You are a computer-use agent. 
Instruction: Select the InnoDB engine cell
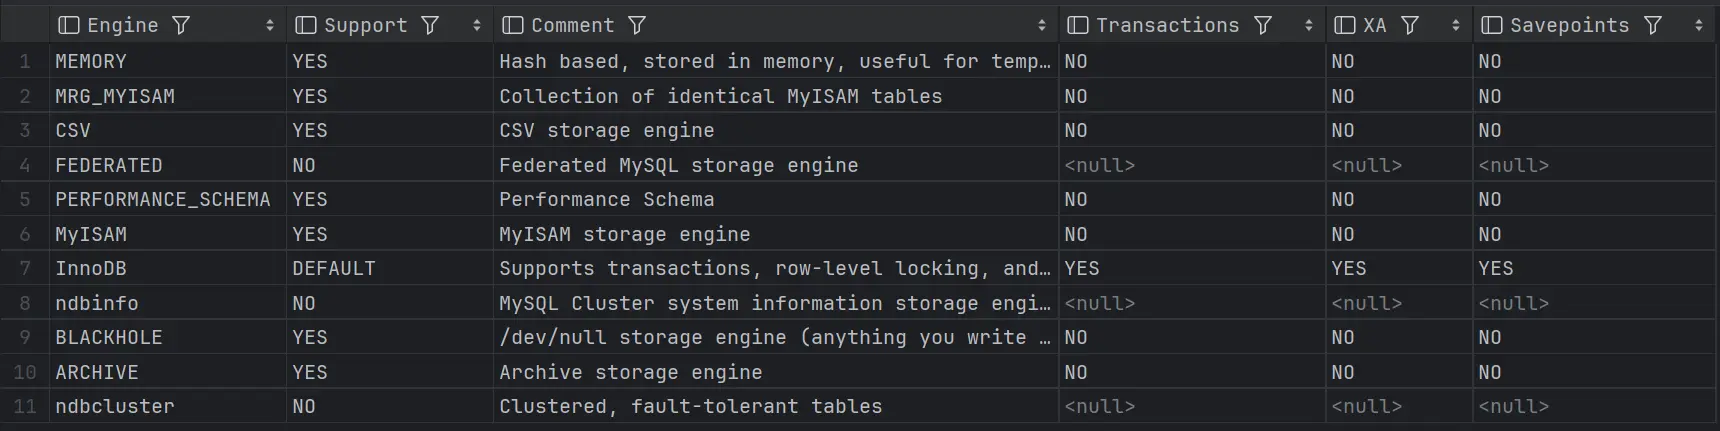(x=91, y=269)
